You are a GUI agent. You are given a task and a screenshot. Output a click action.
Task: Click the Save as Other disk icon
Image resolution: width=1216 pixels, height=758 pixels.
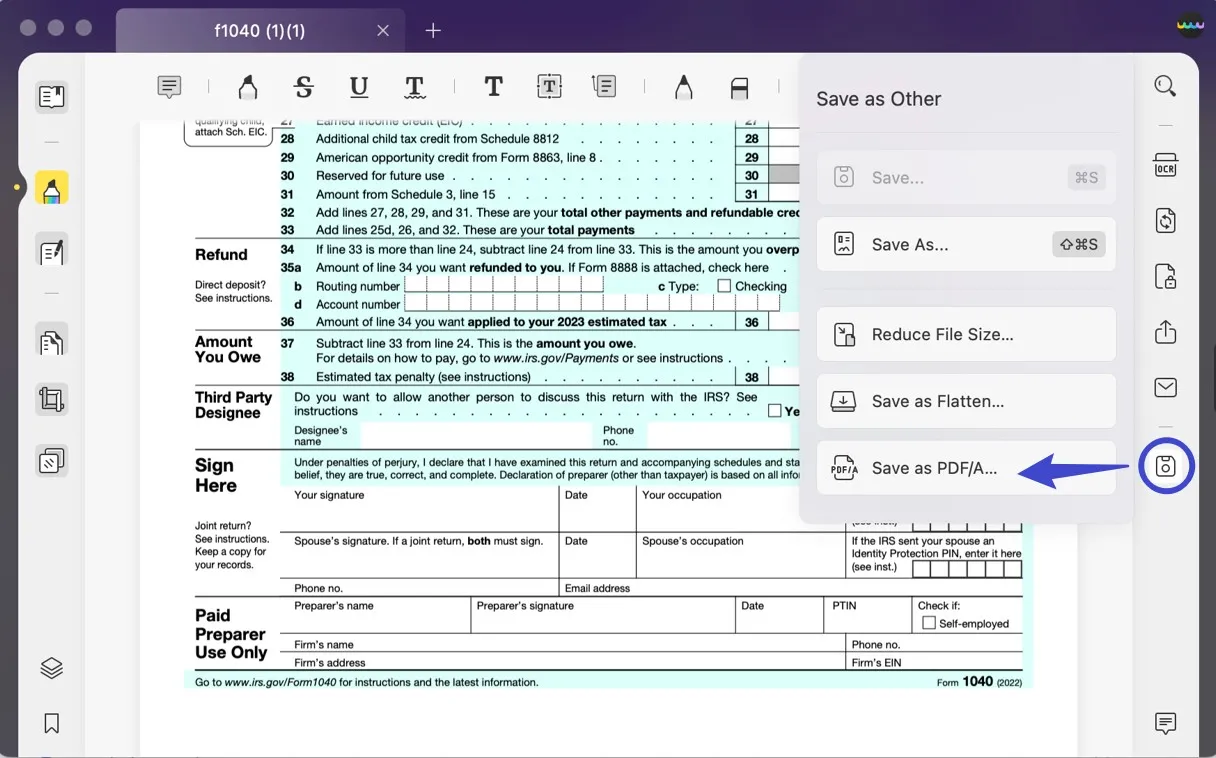(1165, 466)
